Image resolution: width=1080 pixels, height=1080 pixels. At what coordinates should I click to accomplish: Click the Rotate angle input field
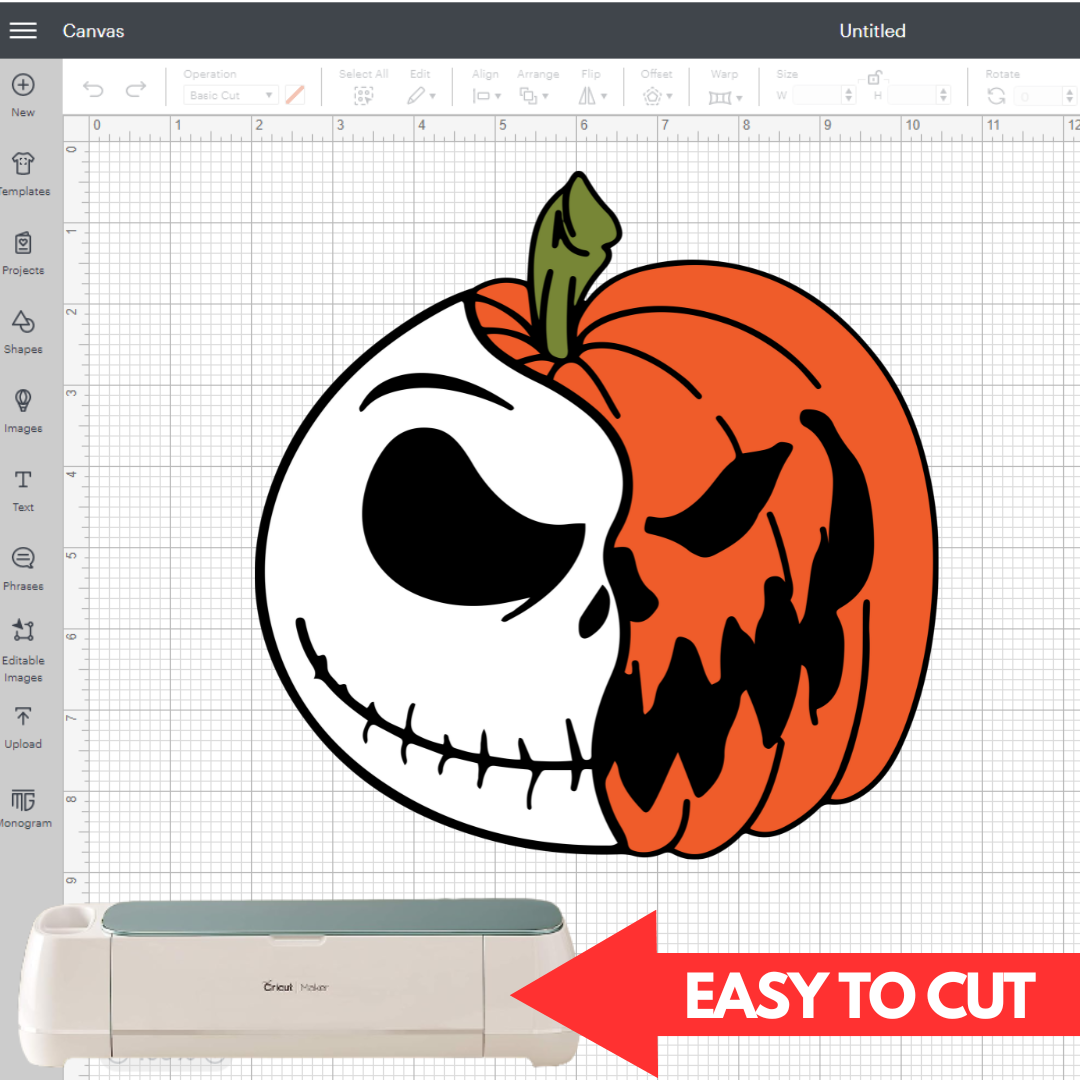pos(1038,96)
